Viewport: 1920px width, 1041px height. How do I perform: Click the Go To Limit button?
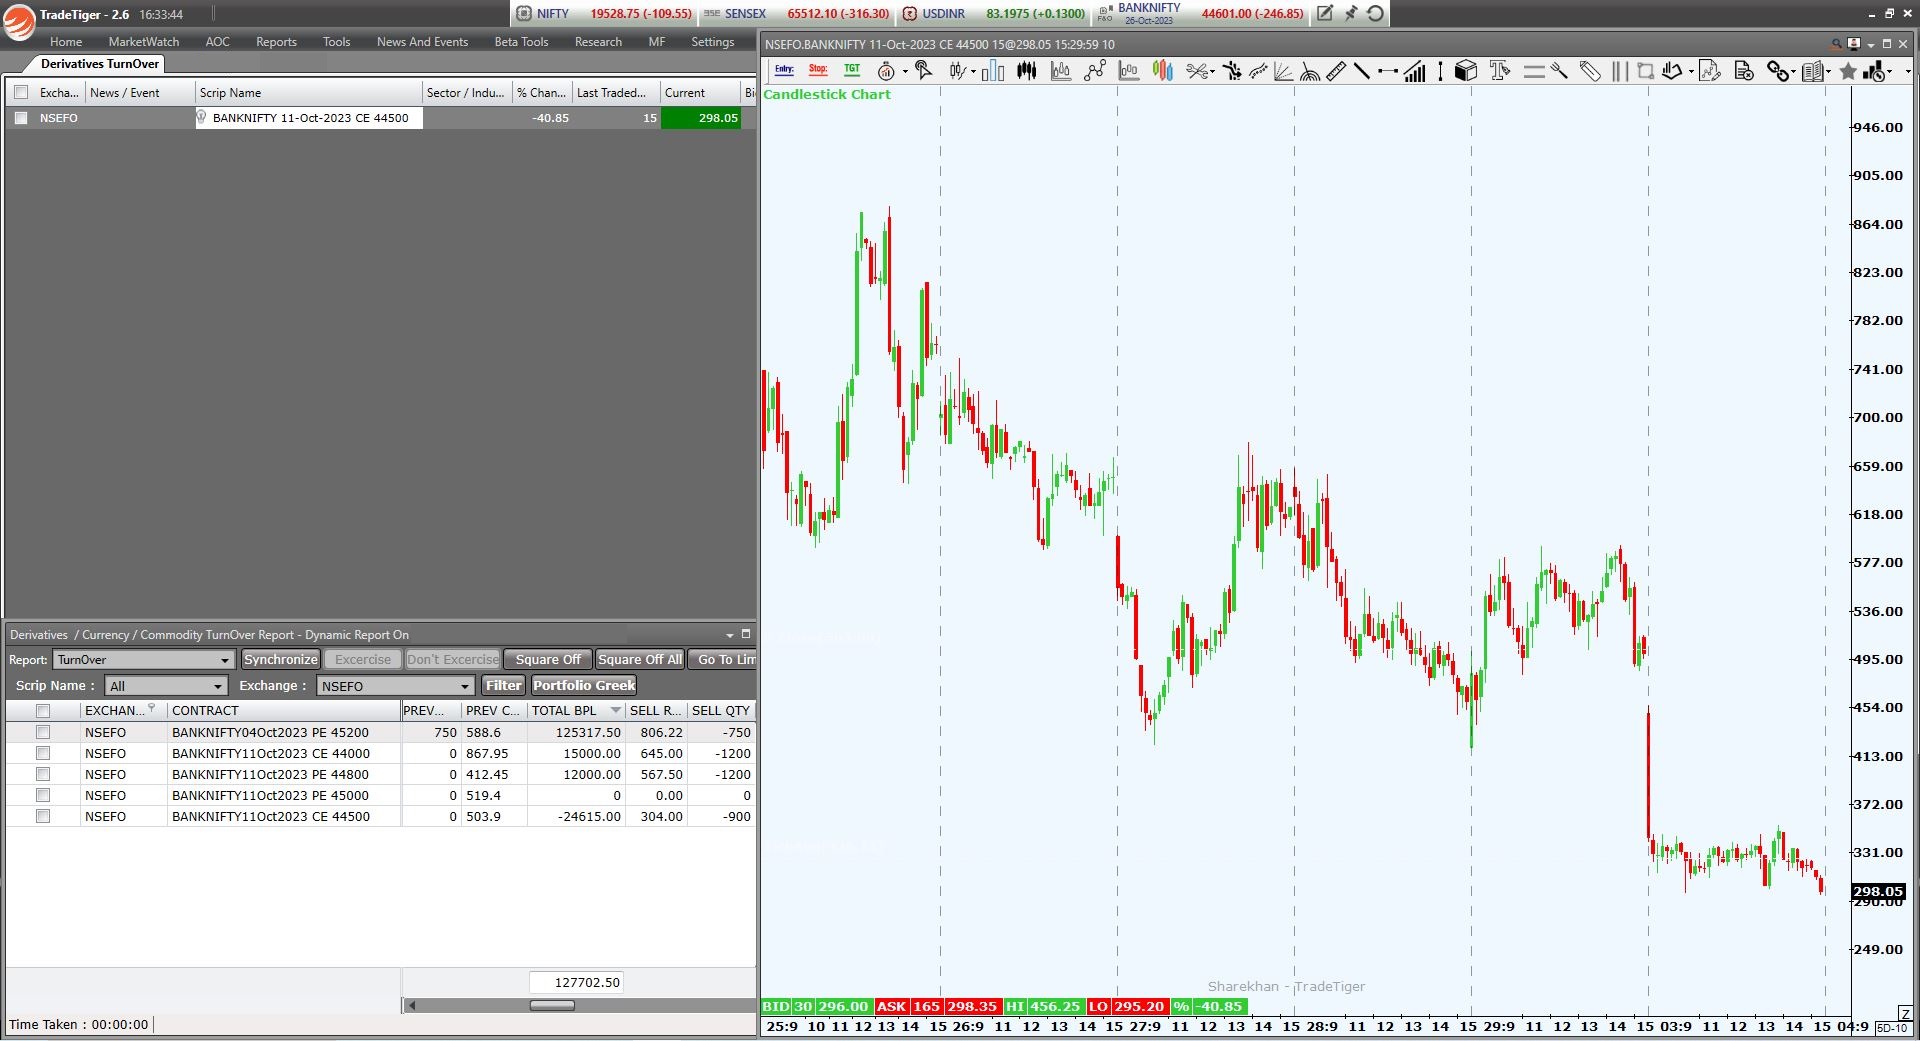click(x=722, y=660)
